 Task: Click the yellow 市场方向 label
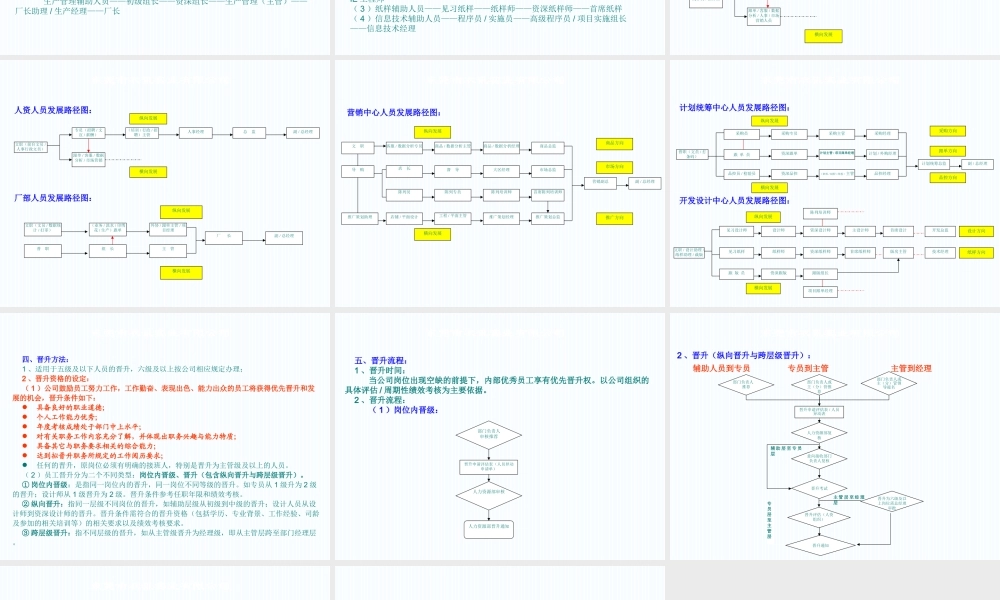pyautogui.click(x=614, y=167)
